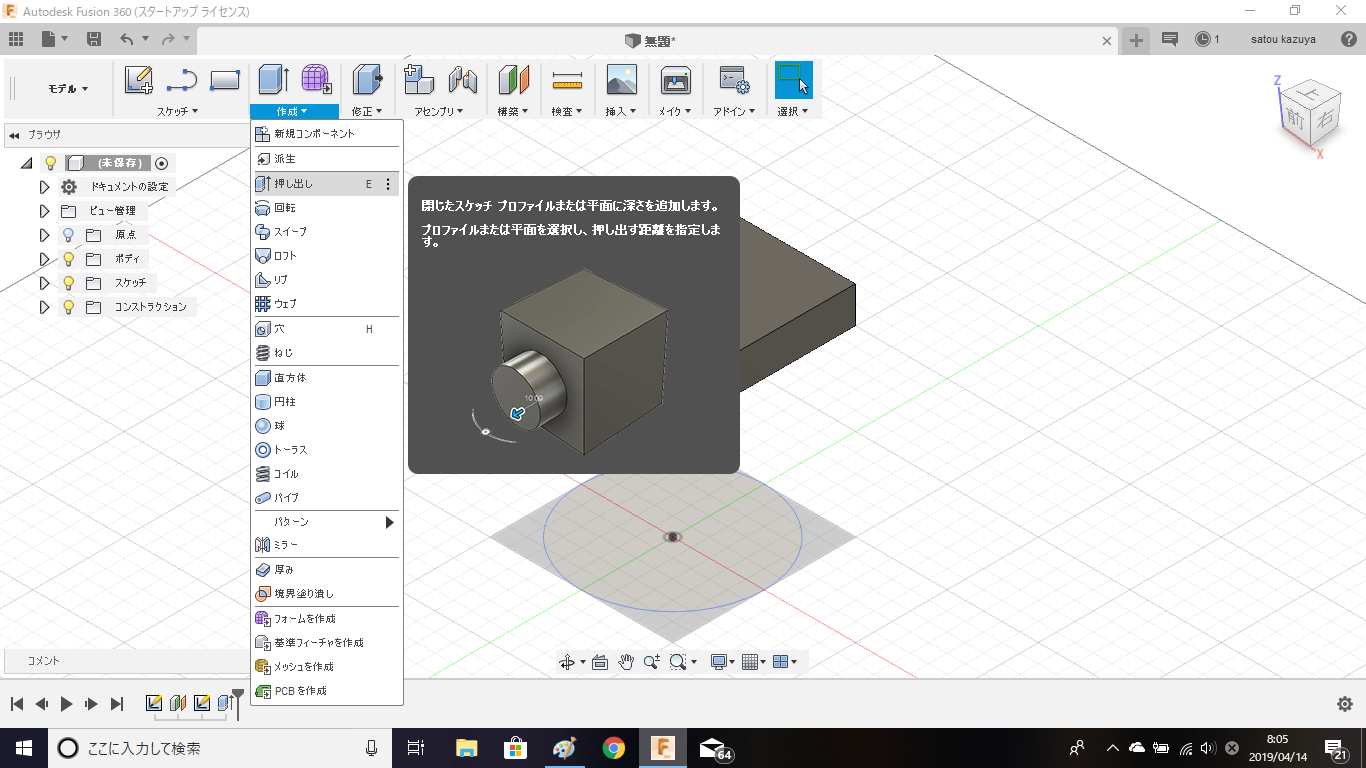Screen dimensions: 1366x768
Task: Open the job status clock icon
Action: click(x=1203, y=39)
